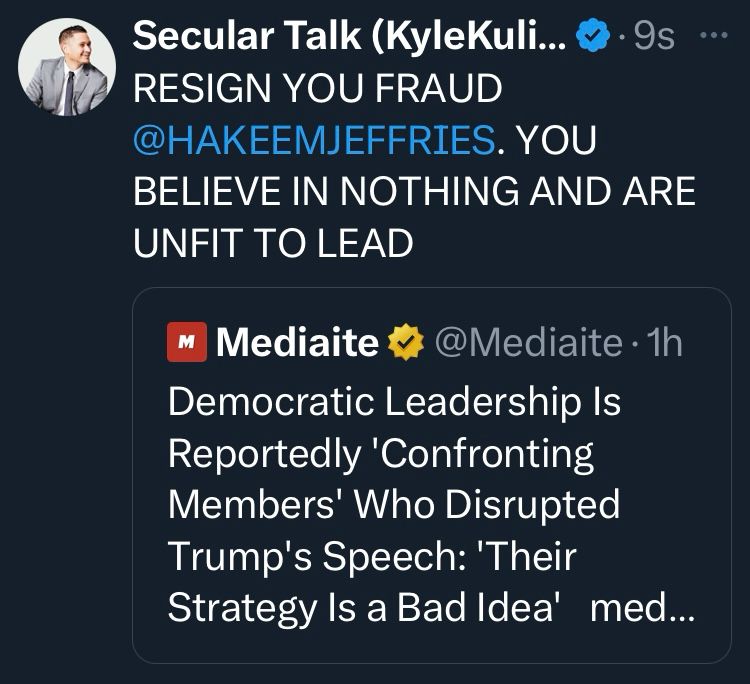Open the quoted "Democratic Leadership Is" headline
The image size is (750, 684).
click(394, 402)
